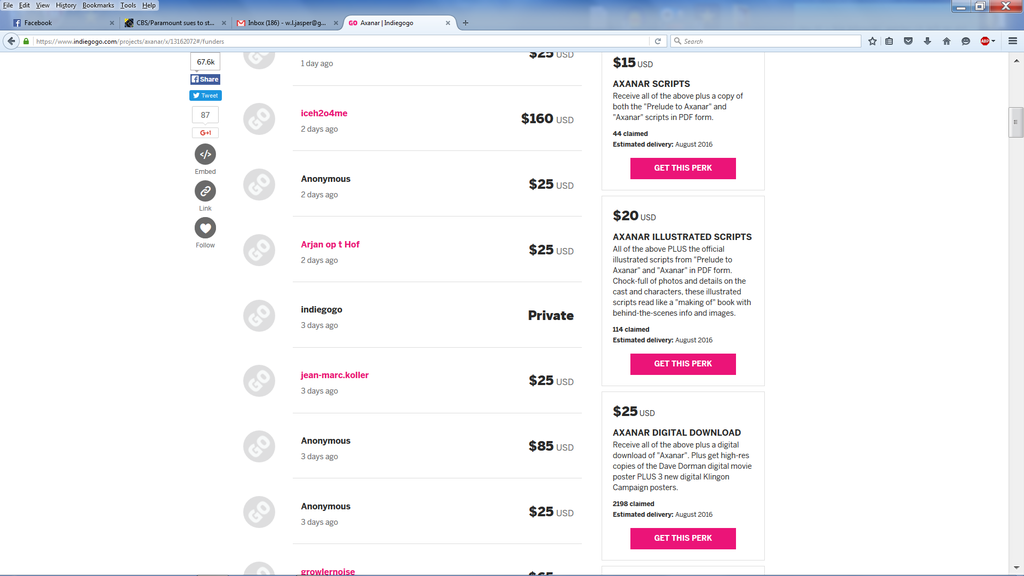The image size is (1024, 576).
Task: Open Downloads arrow icon
Action: [927, 41]
